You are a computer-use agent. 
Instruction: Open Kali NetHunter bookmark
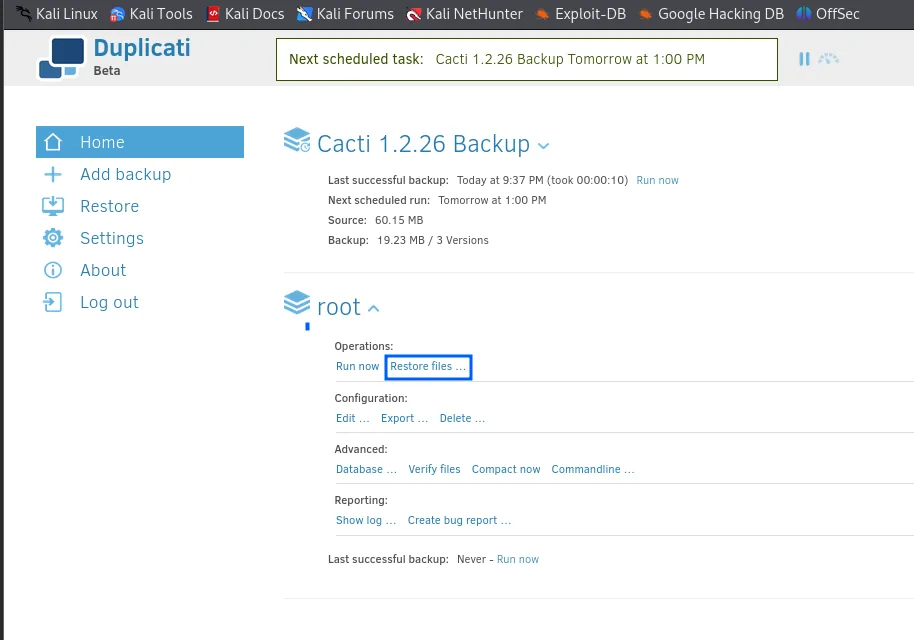click(465, 13)
